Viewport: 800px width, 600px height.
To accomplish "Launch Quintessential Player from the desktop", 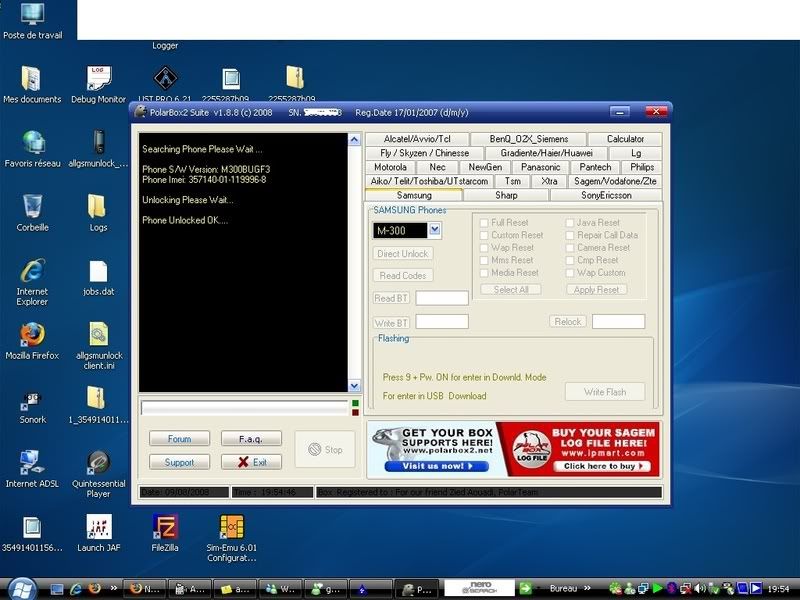I will 98,474.
